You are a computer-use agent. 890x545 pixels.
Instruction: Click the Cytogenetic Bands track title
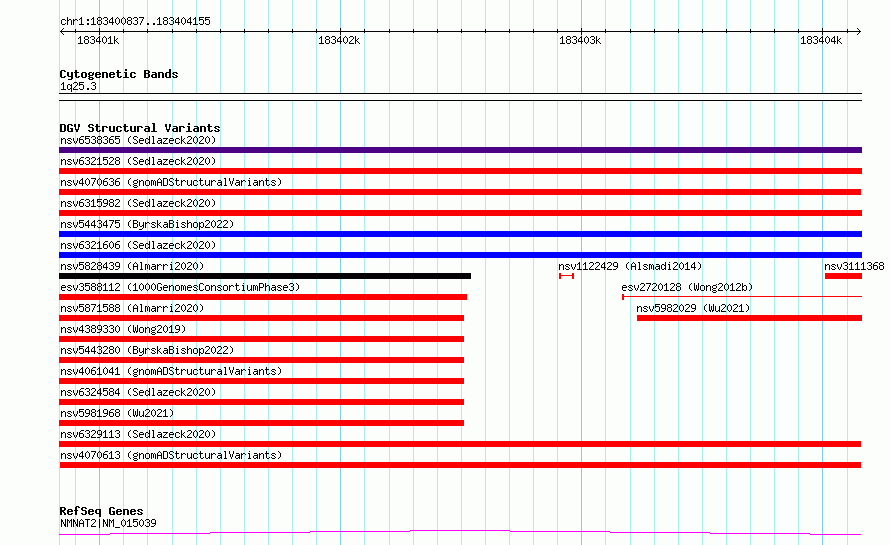[x=119, y=74]
